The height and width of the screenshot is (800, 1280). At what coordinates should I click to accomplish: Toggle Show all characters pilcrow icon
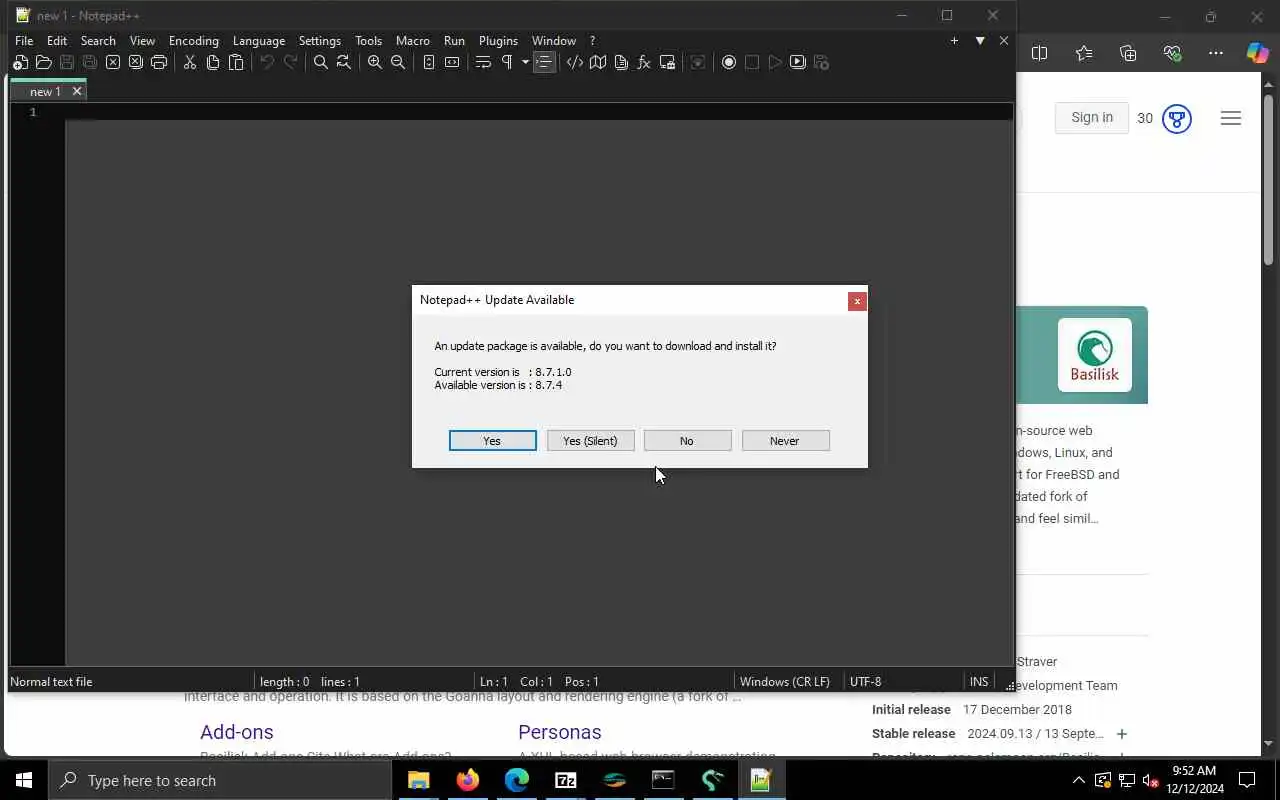click(507, 62)
